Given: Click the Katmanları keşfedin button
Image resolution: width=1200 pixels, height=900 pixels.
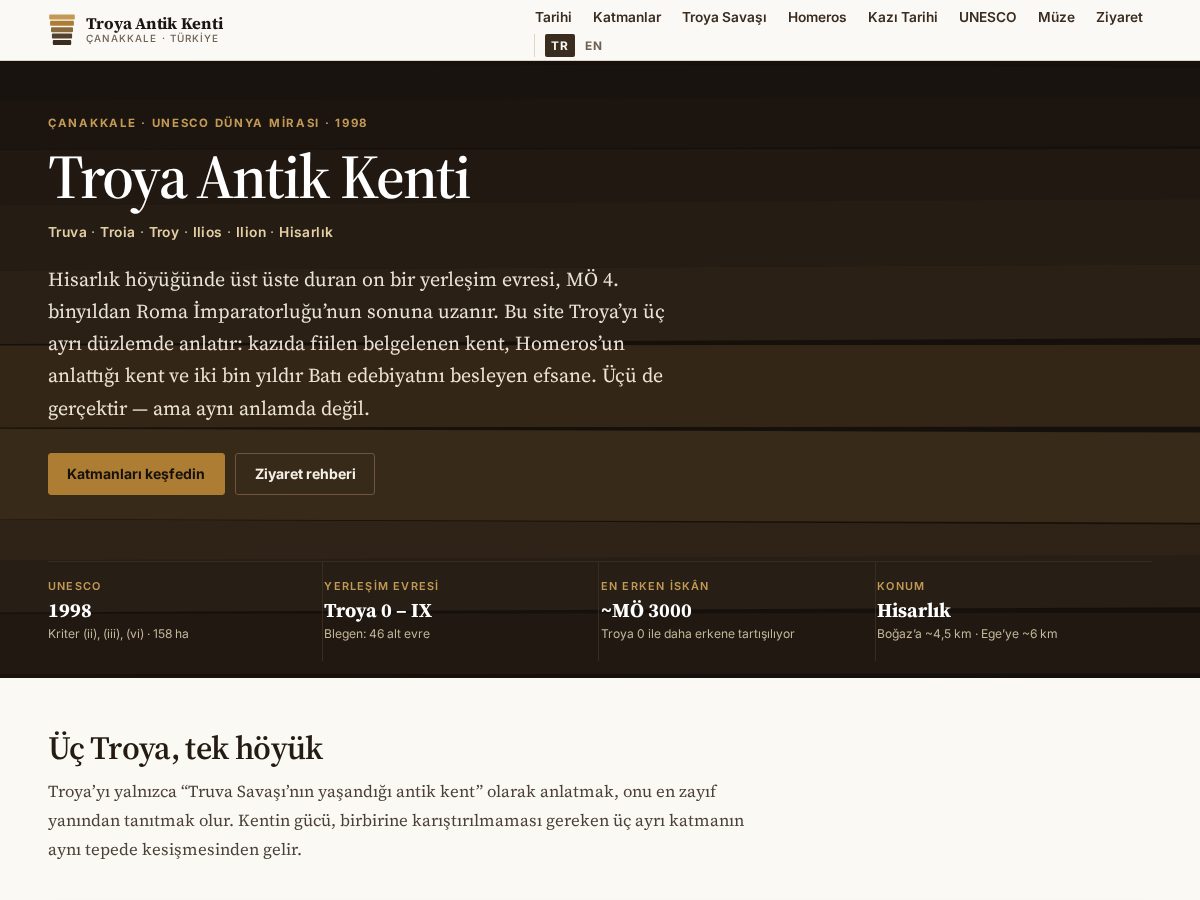Looking at the screenshot, I should click(x=136, y=474).
